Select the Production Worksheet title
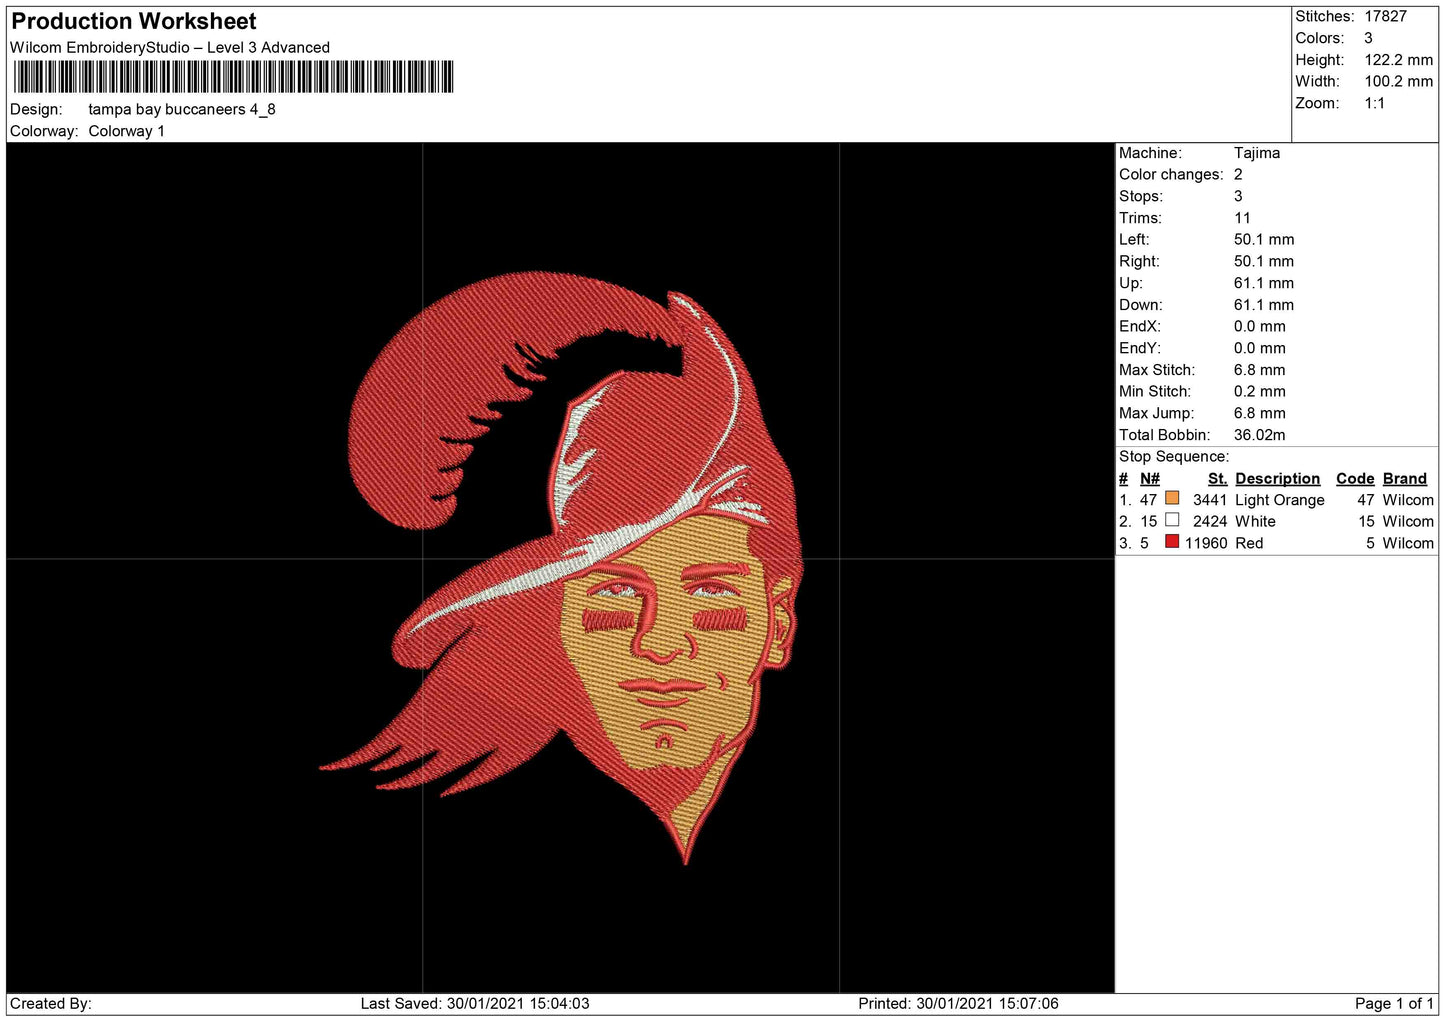The image size is (1445, 1017). 134,21
